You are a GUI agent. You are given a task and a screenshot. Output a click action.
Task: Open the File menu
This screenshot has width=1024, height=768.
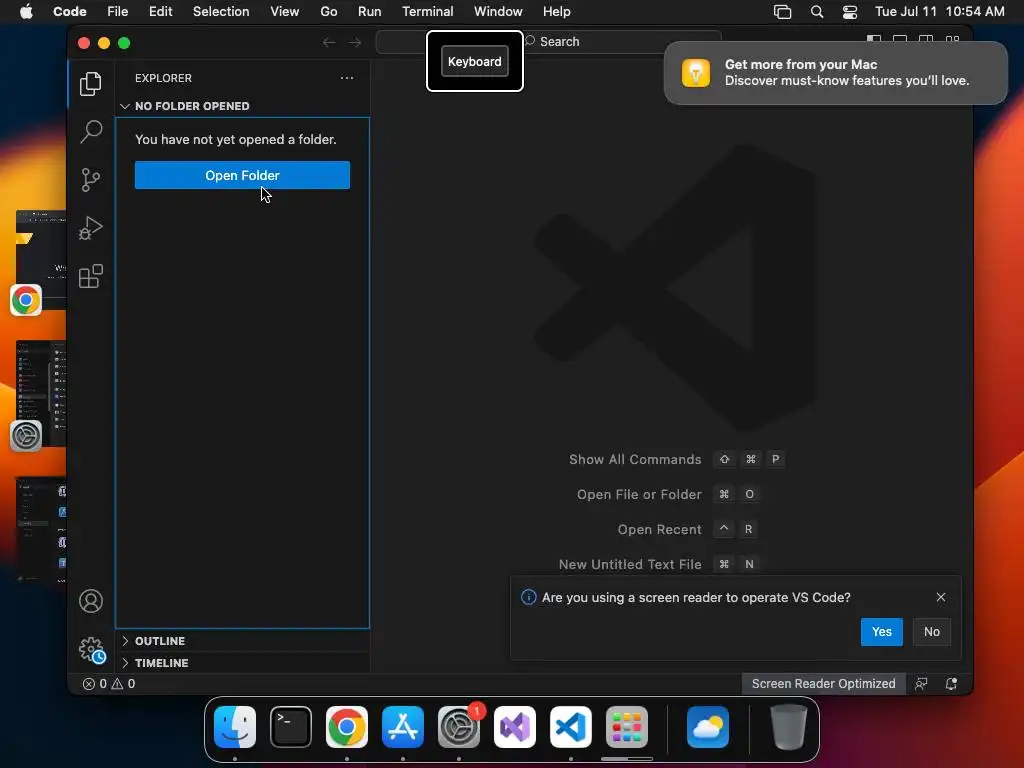click(118, 12)
